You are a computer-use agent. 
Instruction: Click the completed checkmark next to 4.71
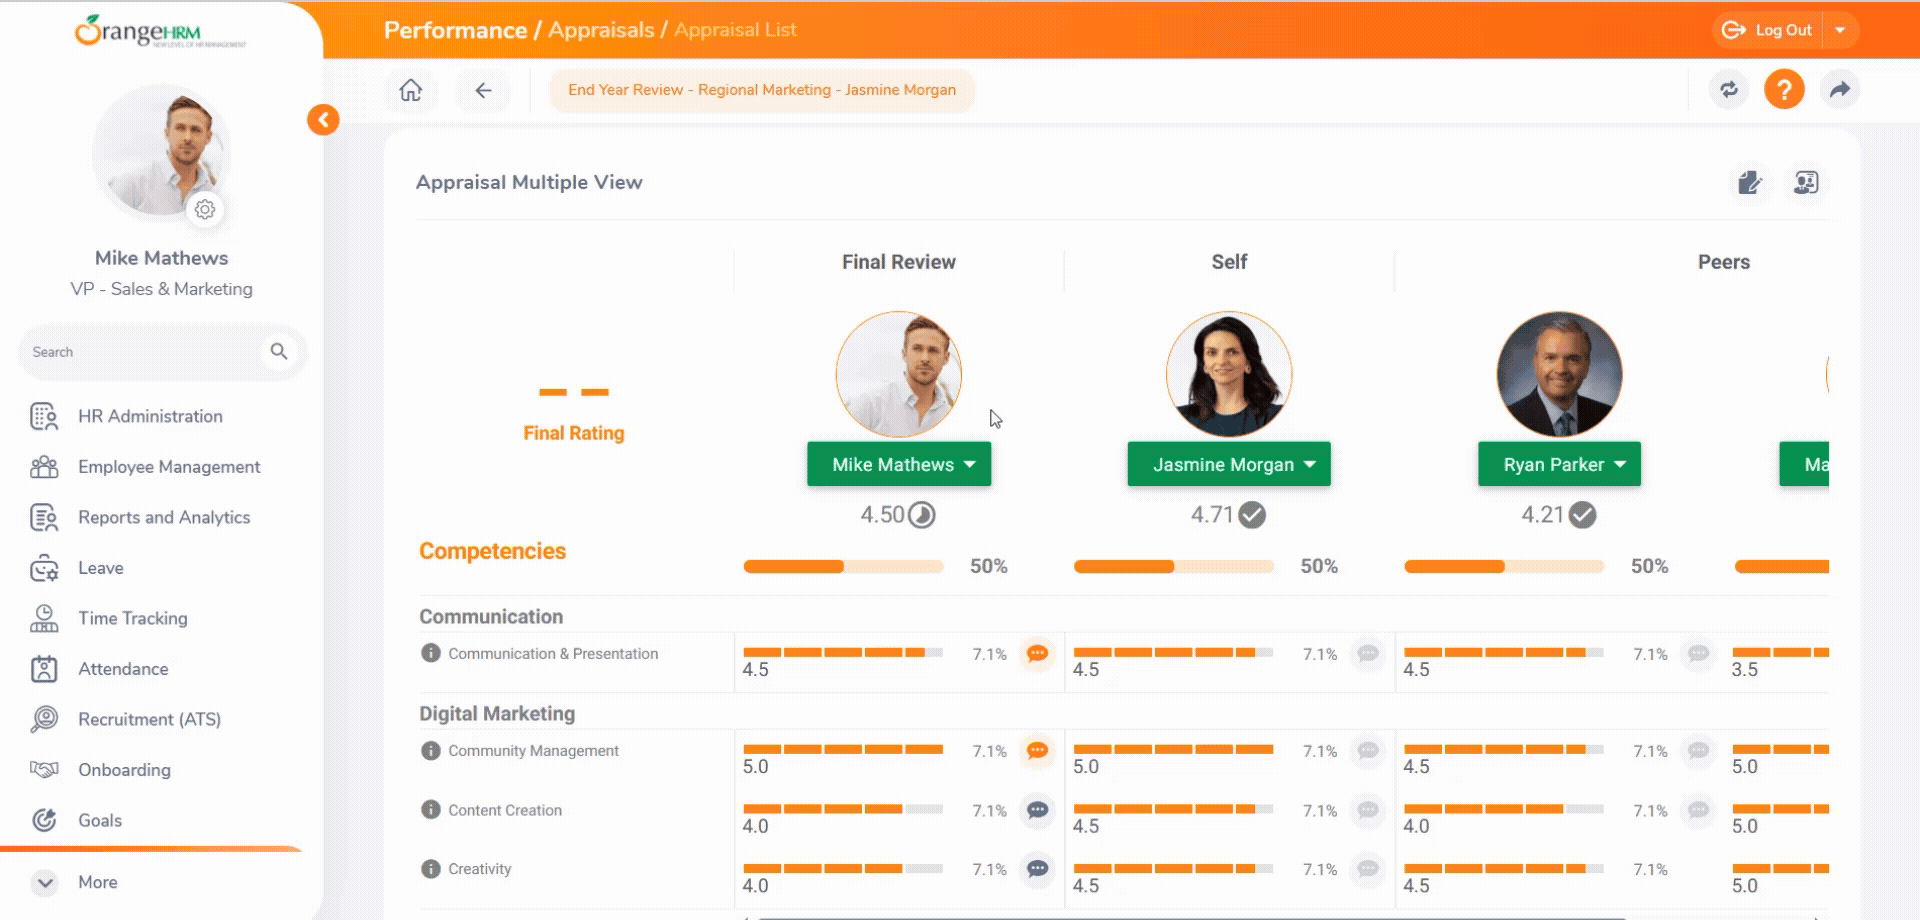click(x=1252, y=515)
